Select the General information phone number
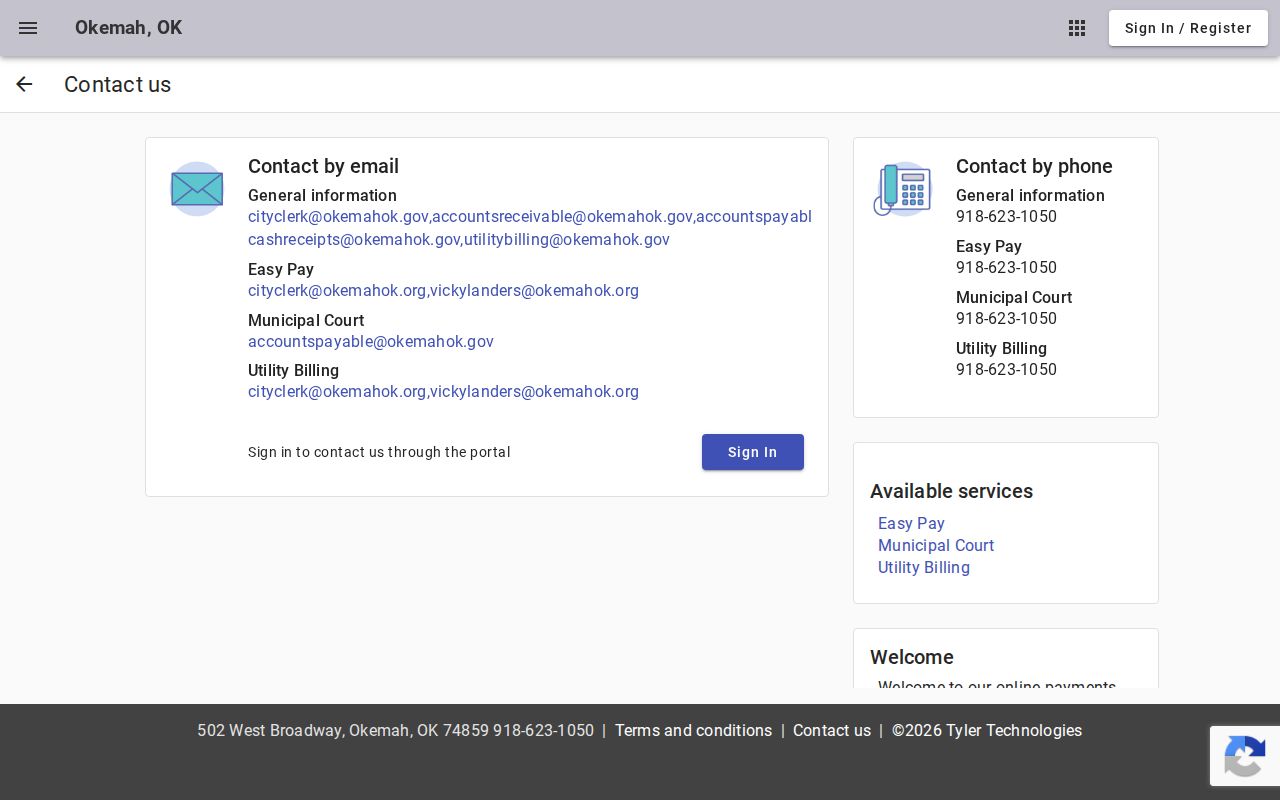1280x800 pixels. tap(1006, 216)
